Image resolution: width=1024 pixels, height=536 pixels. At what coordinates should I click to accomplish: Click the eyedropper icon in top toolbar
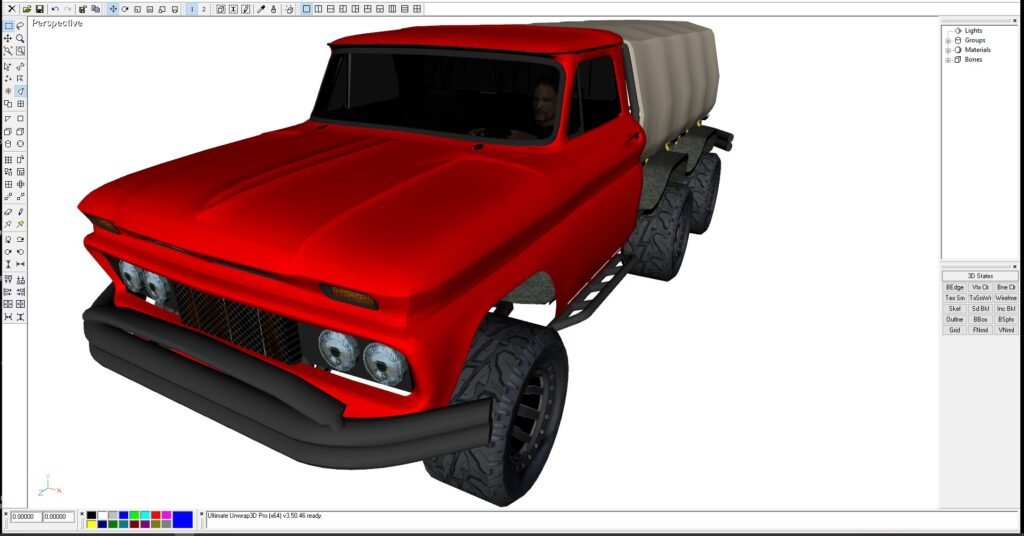click(x=261, y=9)
